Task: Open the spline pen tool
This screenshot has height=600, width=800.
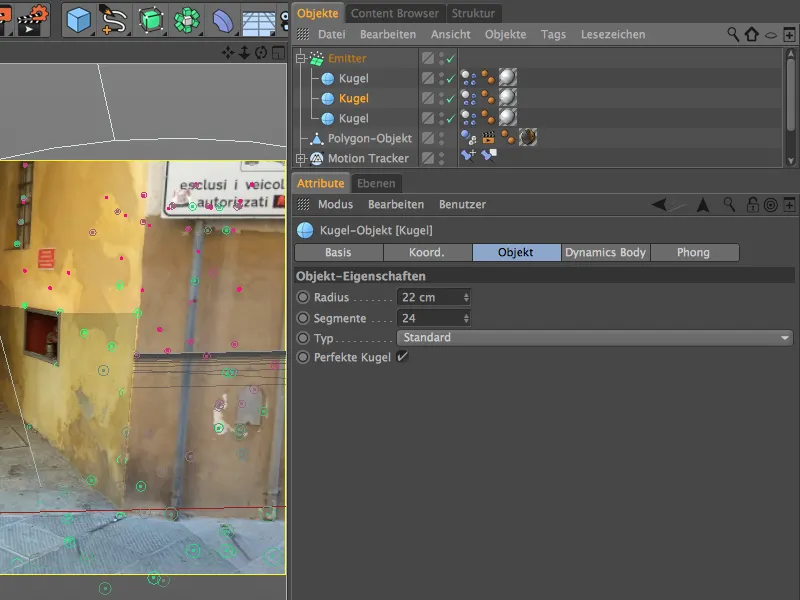Action: point(114,19)
